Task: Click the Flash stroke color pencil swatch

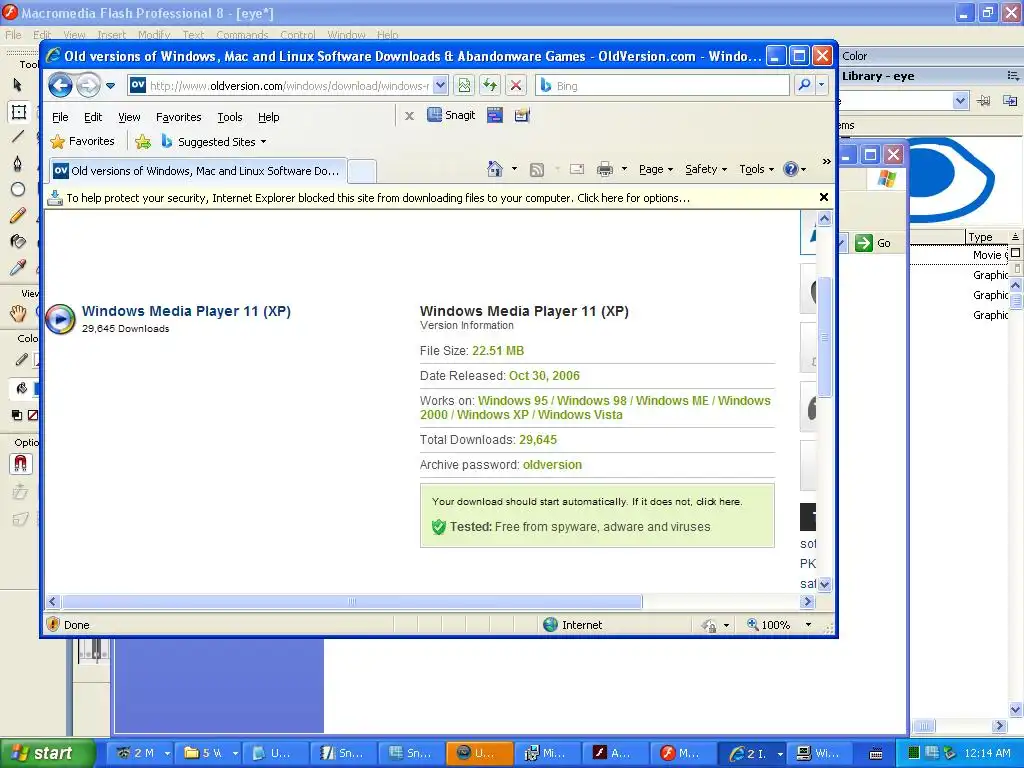Action: coord(21,360)
